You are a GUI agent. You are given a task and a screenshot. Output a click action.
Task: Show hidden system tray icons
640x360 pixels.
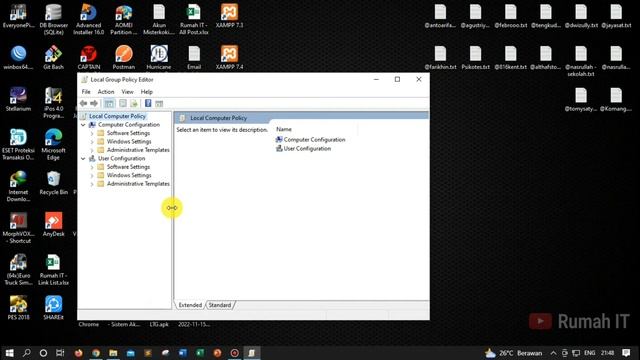click(553, 353)
